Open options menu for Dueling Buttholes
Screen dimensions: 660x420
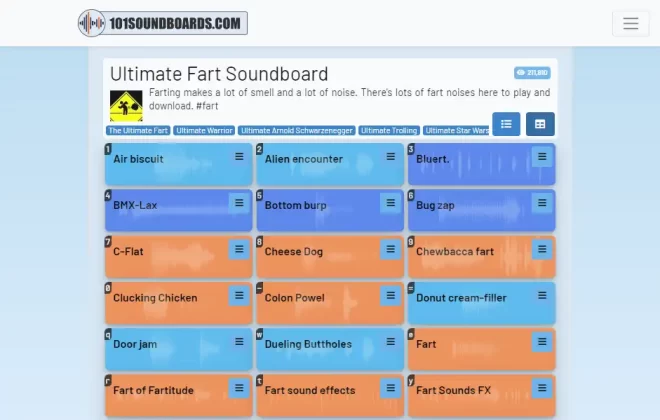click(x=391, y=342)
